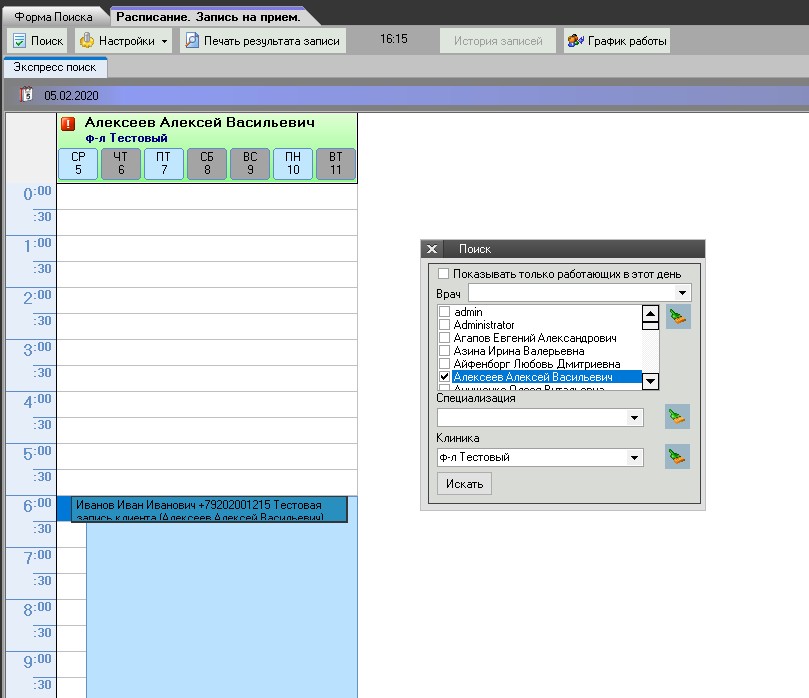
Task: Select the Экспресс поиск tab
Action: 55,67
